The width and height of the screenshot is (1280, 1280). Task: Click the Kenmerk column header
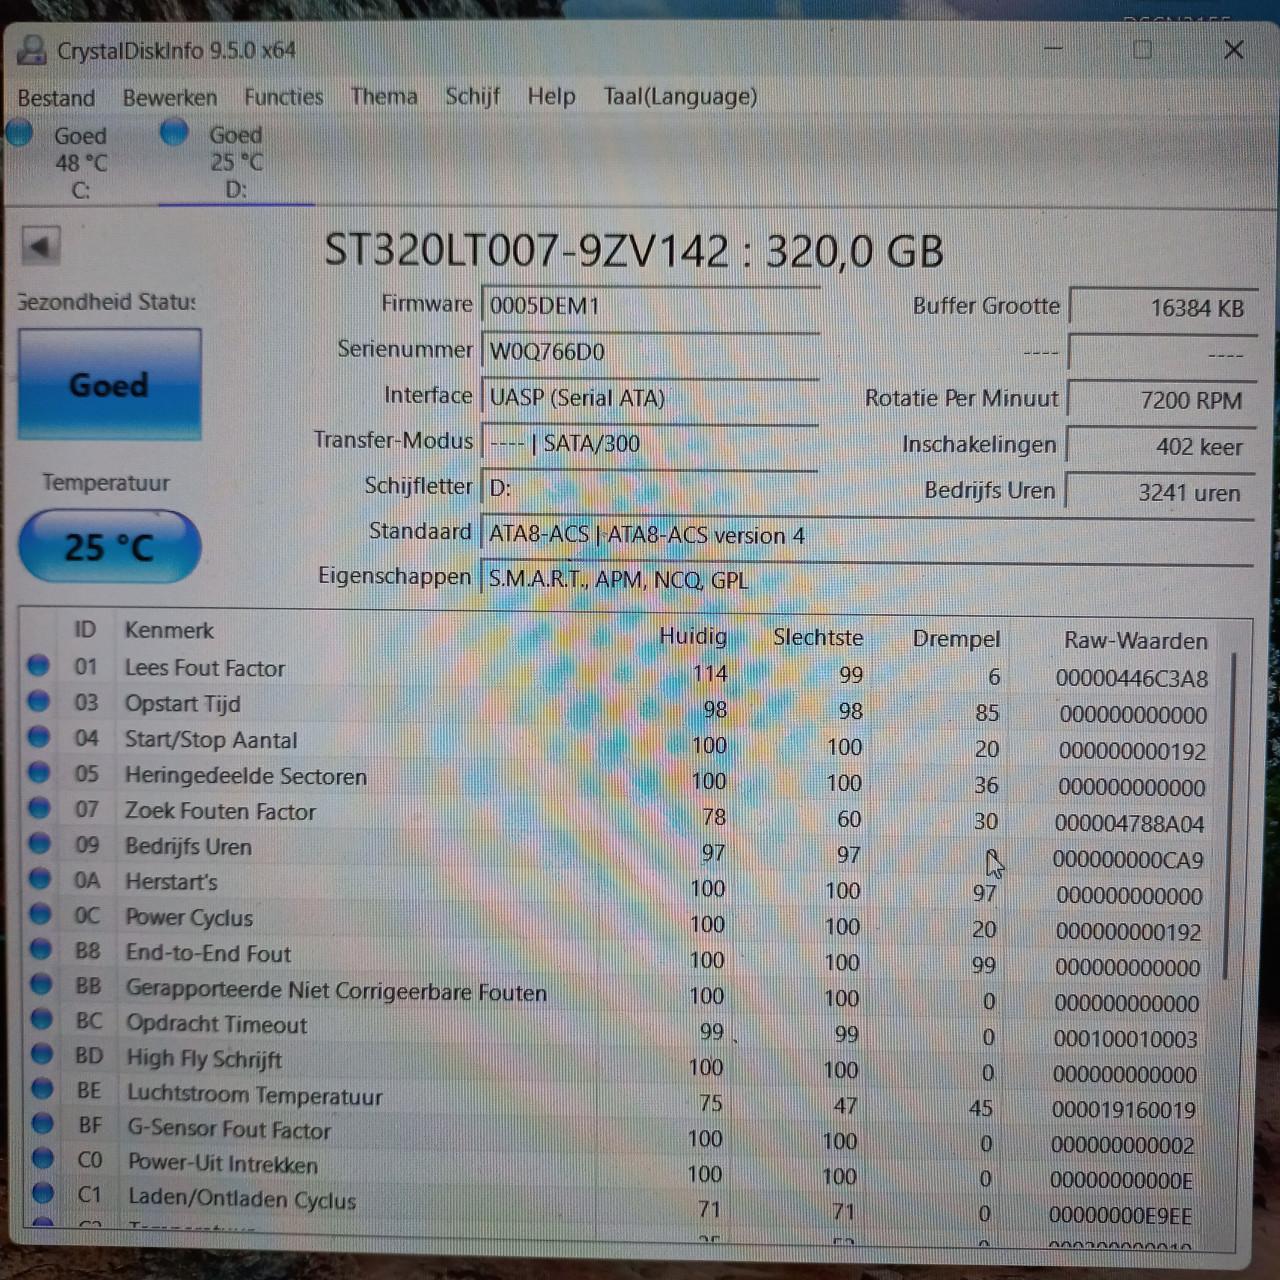[x=169, y=630]
